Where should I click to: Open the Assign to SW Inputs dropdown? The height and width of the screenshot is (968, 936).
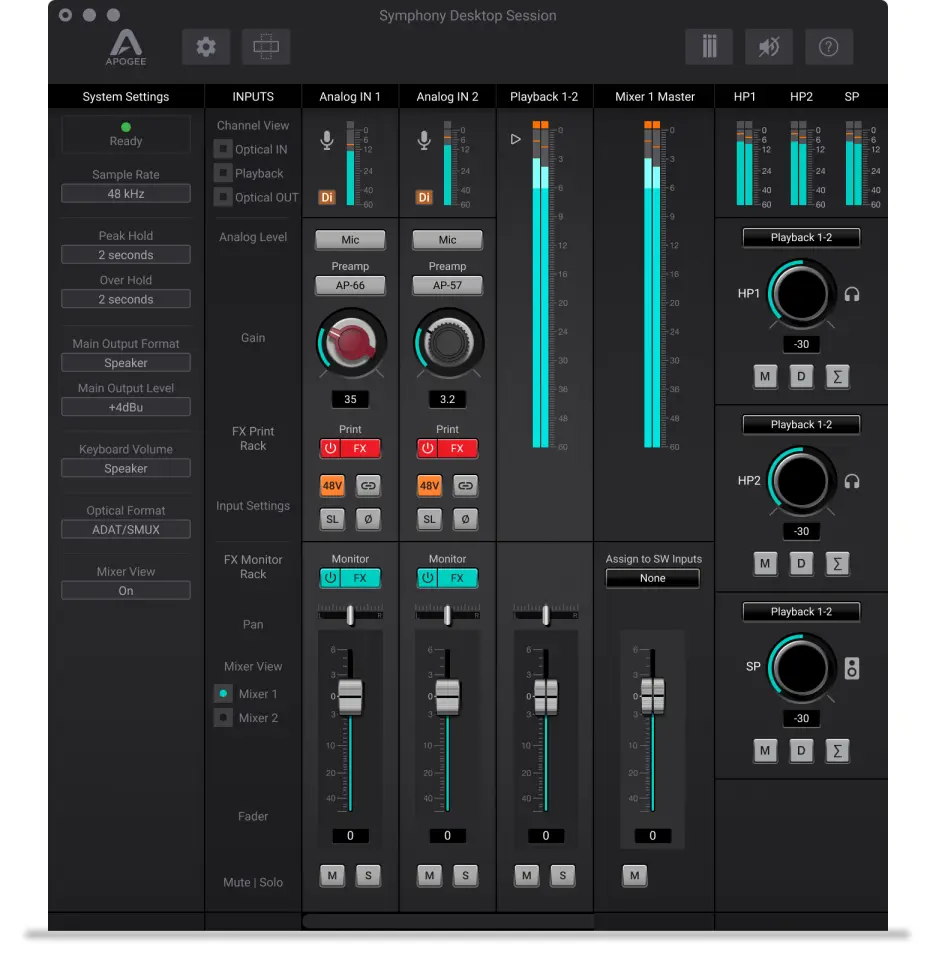(x=653, y=578)
